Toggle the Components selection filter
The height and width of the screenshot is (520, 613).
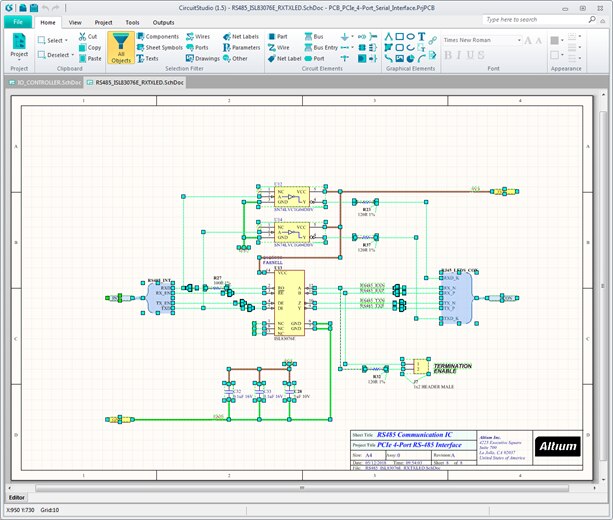pyautogui.click(x=156, y=36)
